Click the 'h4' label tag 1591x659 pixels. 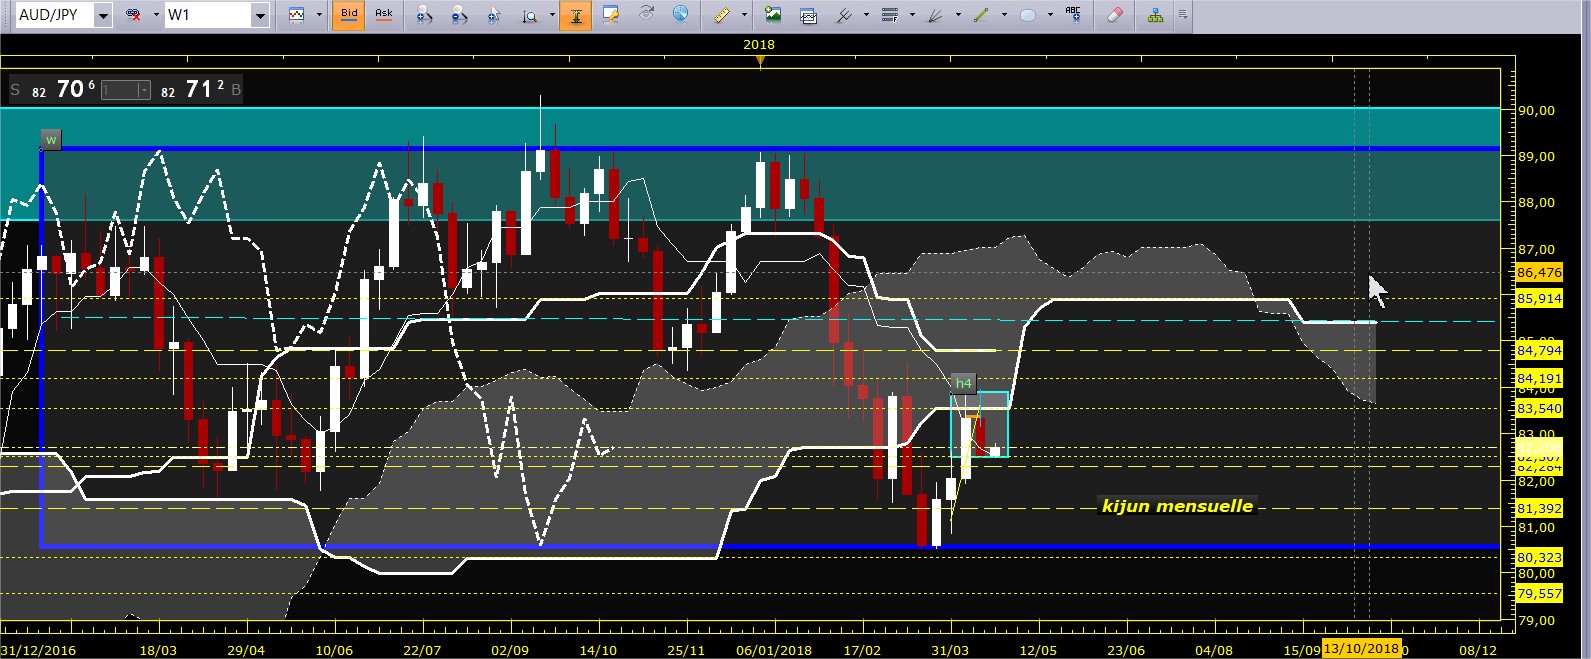(963, 383)
